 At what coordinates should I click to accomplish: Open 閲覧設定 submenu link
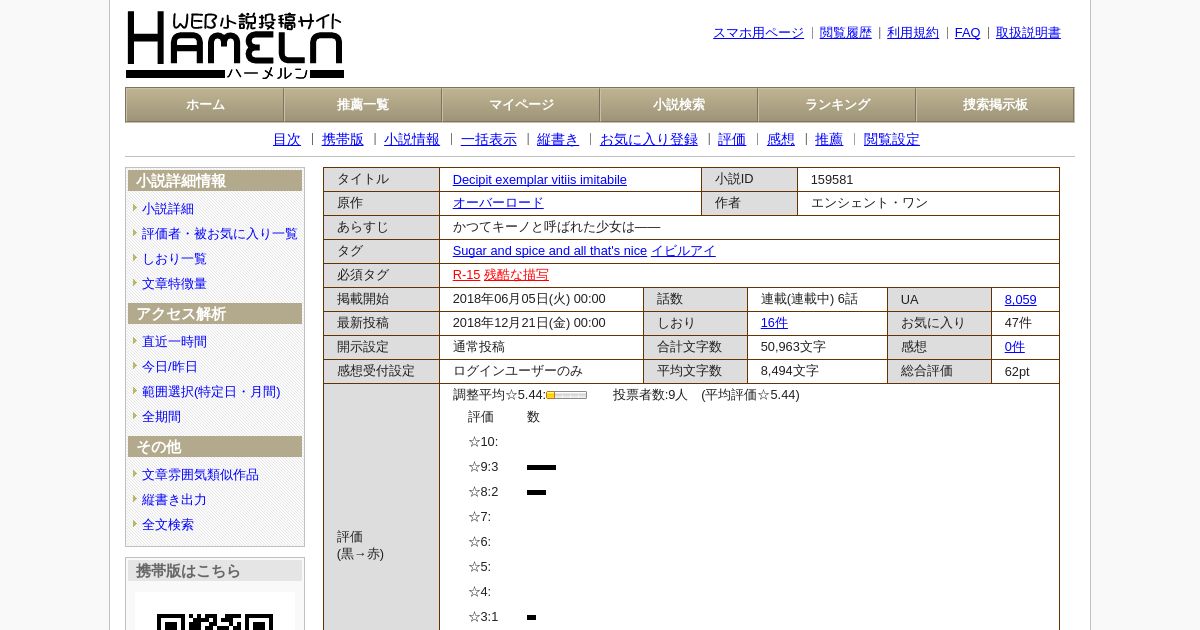point(892,140)
